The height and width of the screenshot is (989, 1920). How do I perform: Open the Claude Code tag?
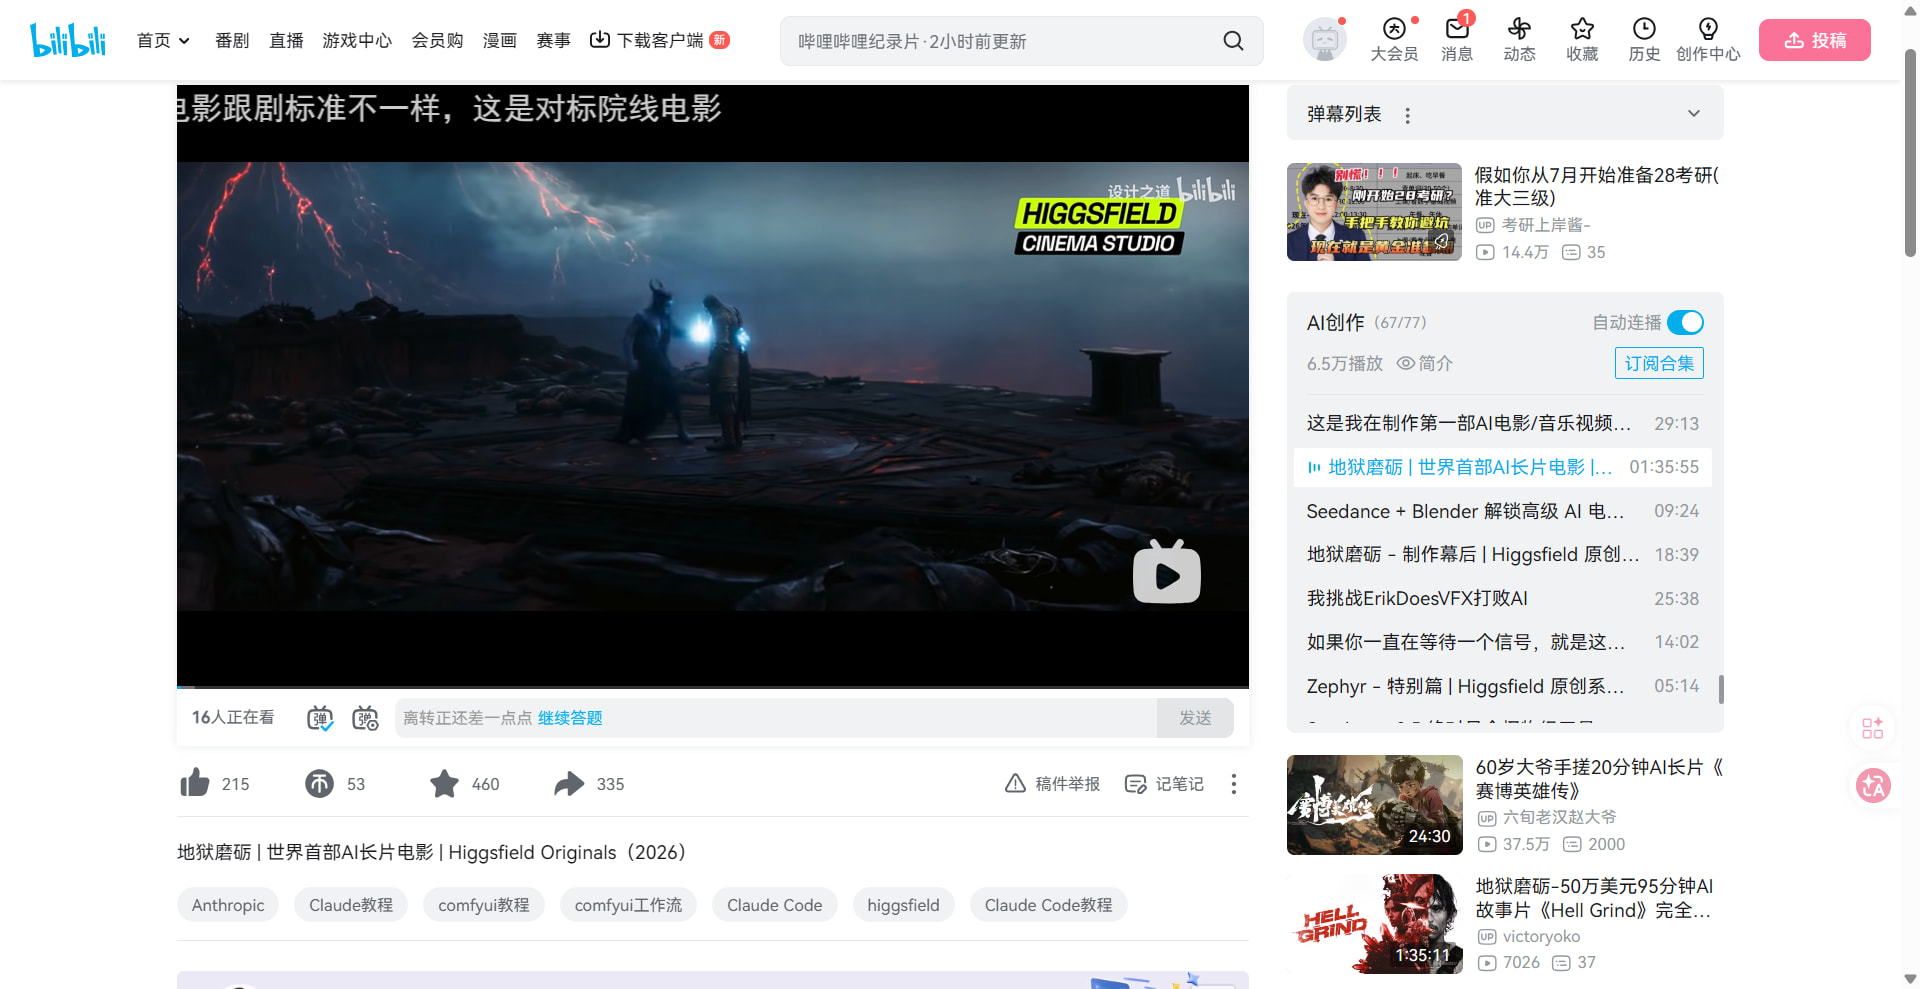pyautogui.click(x=774, y=905)
